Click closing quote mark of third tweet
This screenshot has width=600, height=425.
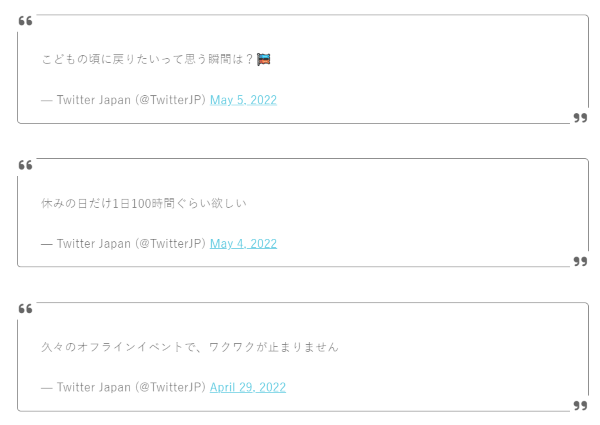click(580, 405)
